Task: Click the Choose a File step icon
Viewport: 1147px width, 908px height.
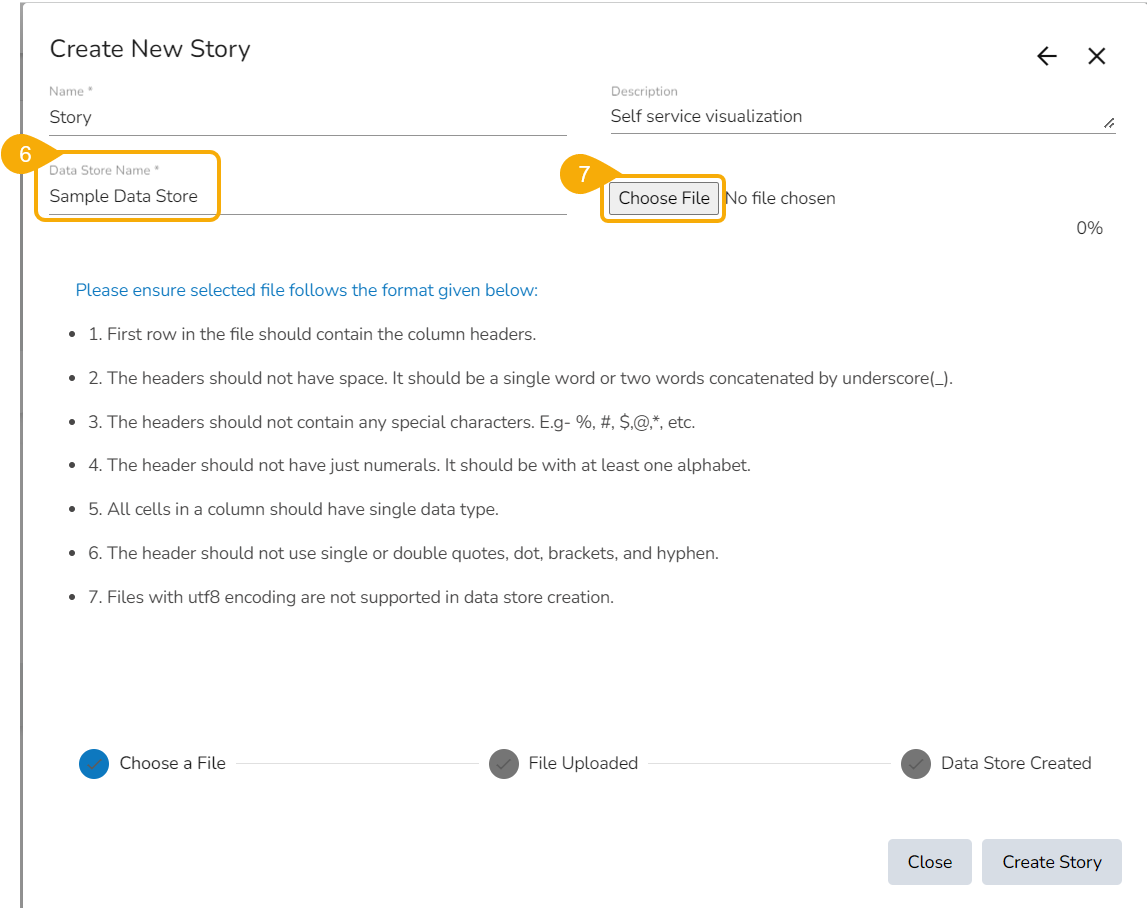Action: (92, 763)
